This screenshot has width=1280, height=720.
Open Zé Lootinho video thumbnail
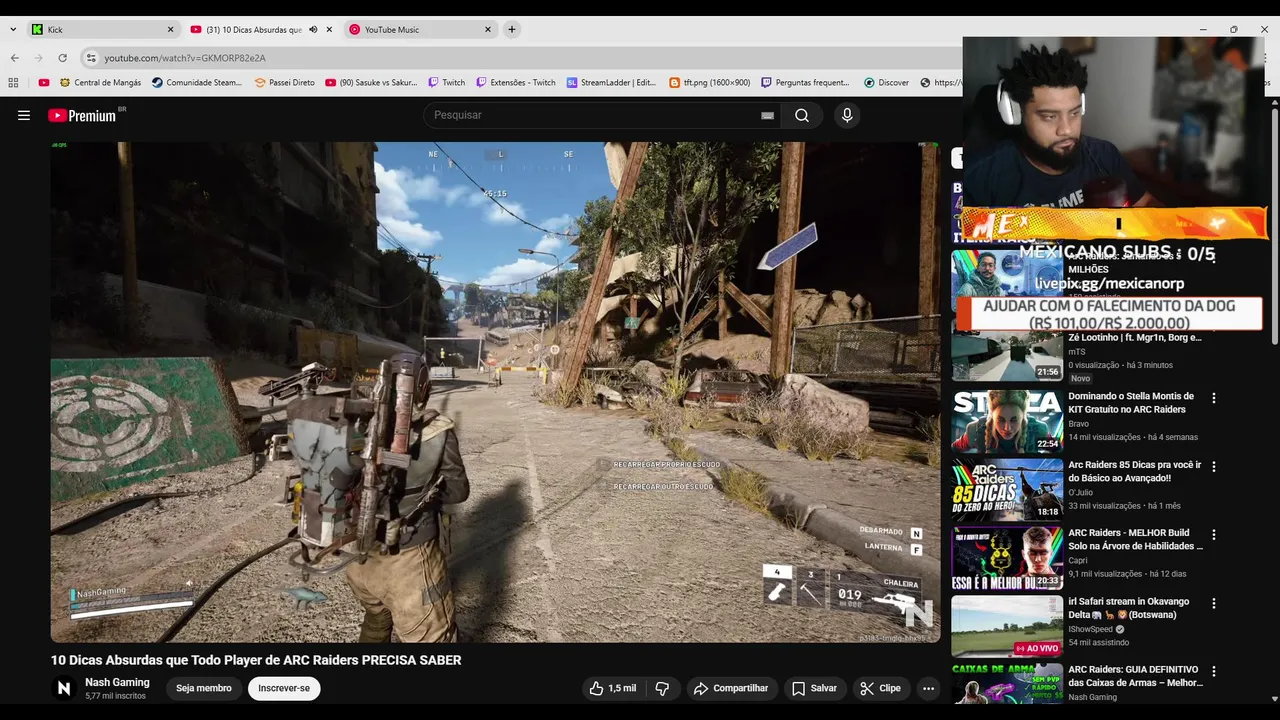1007,355
